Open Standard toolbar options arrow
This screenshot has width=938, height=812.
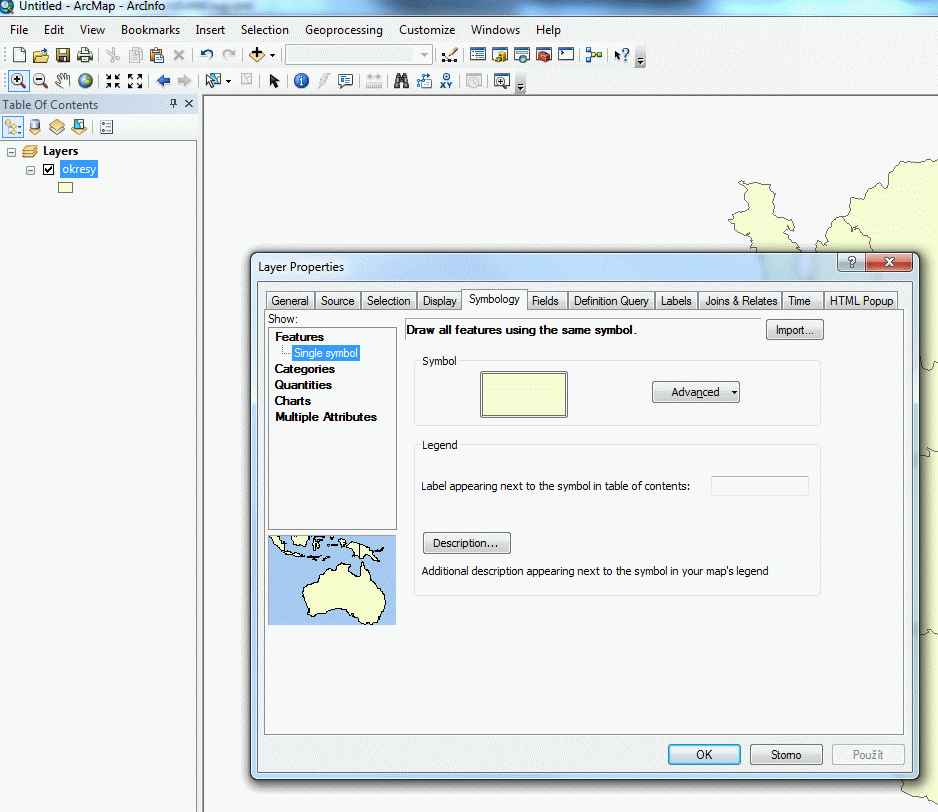coord(641,59)
